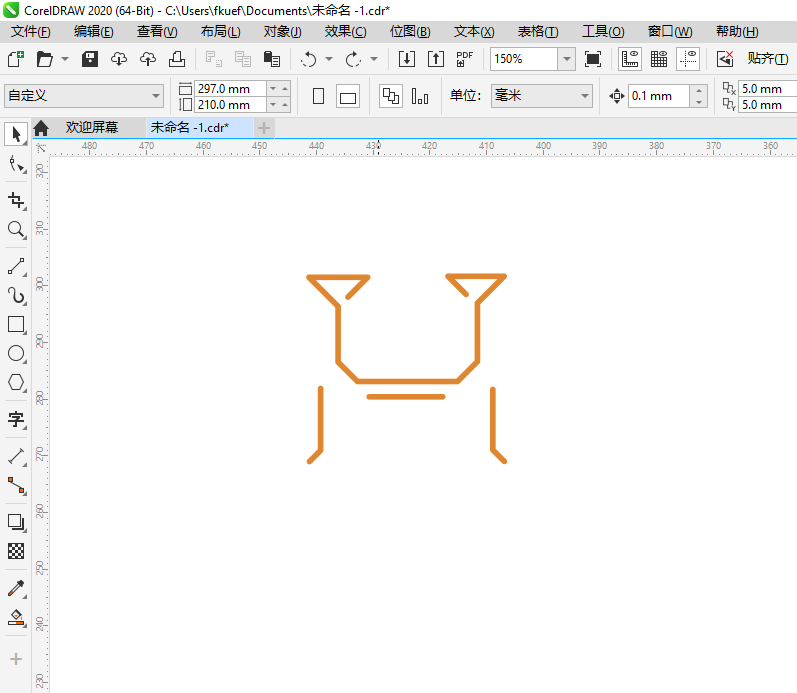Viewport: 797px width, 693px height.
Task: Open the 150% zoom level dropdown
Action: (x=566, y=59)
